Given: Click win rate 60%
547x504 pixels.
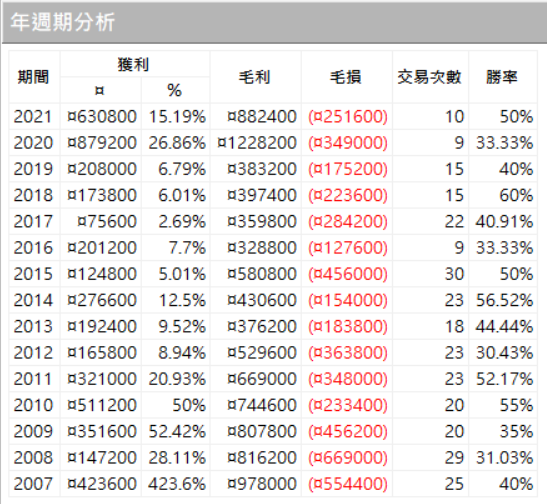Looking at the screenshot, I should click(516, 195).
